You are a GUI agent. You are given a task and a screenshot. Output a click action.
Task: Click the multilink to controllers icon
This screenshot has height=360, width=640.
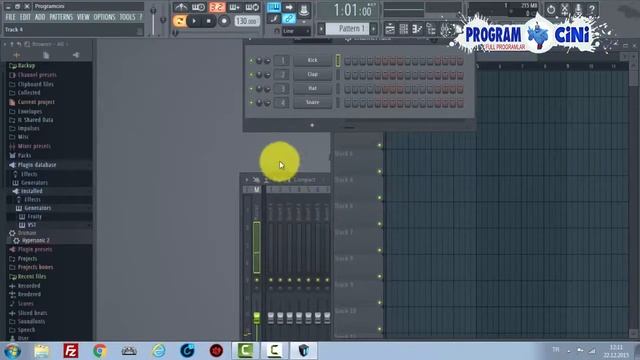coord(304,10)
